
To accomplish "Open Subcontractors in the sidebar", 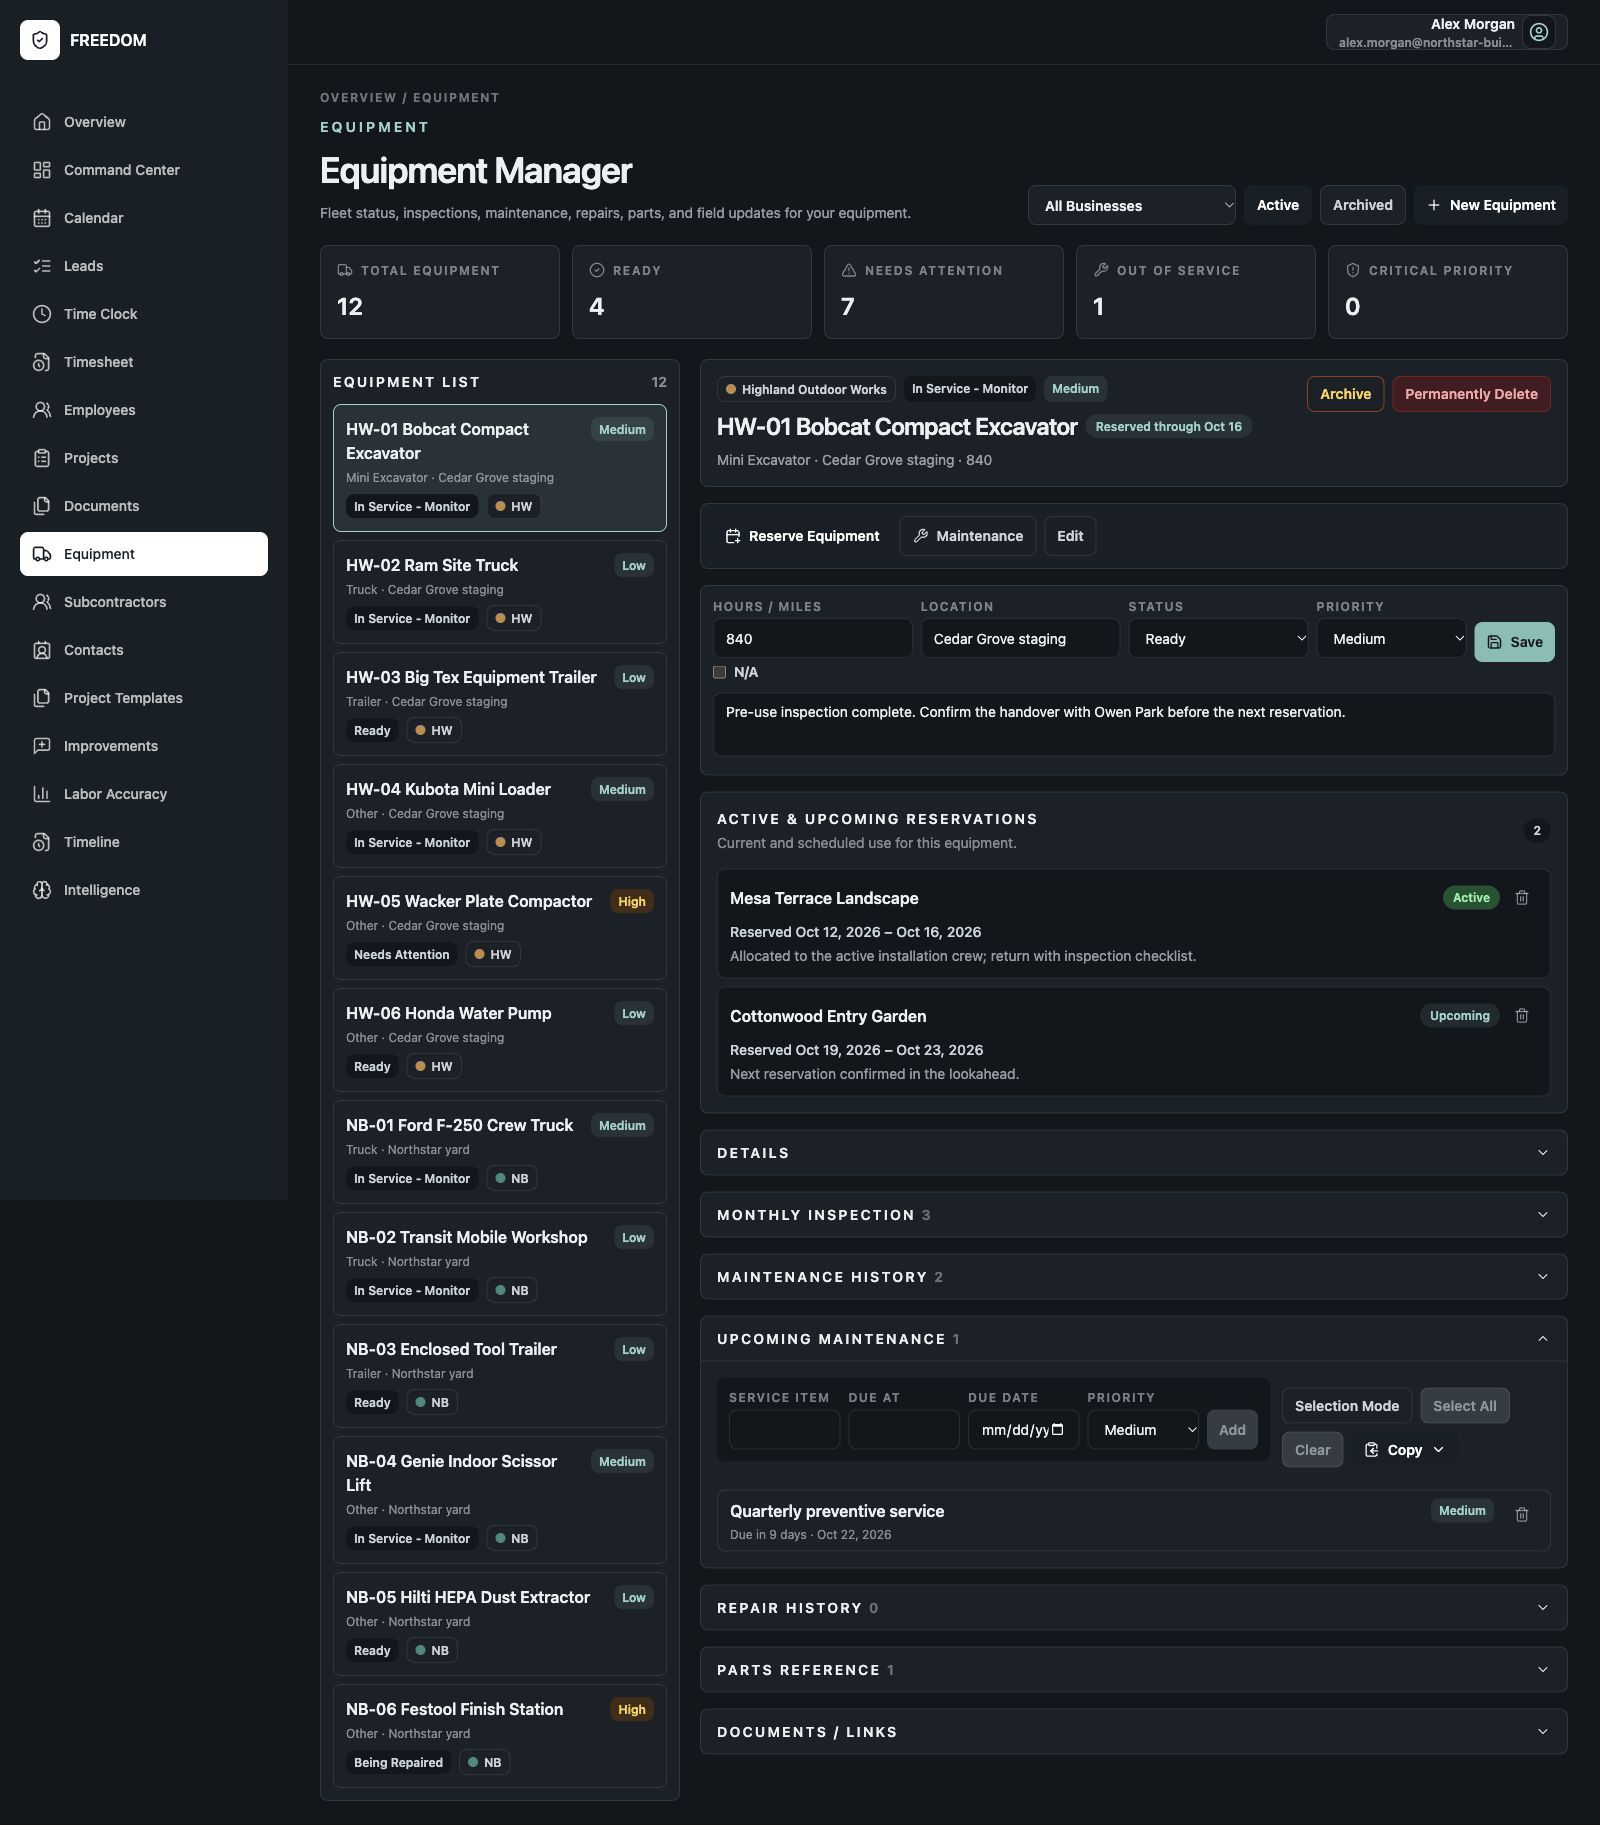I will coord(144,602).
